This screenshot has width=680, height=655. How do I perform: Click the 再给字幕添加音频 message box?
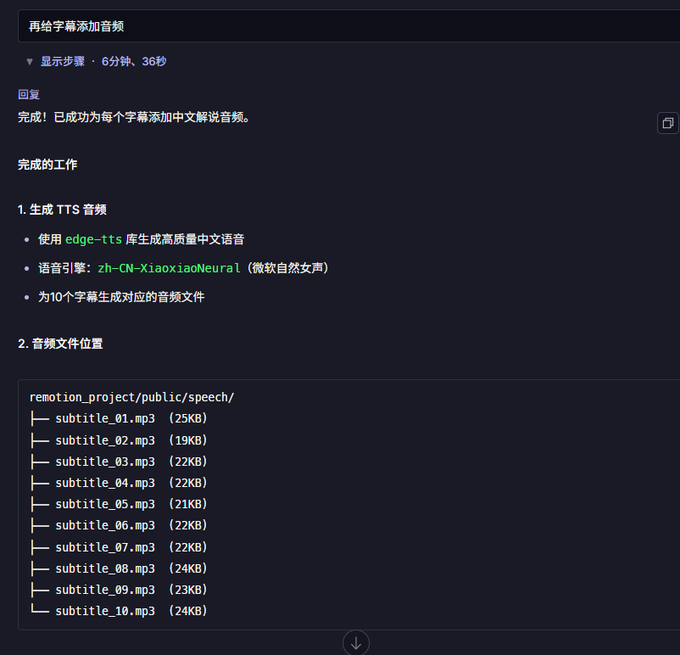349,26
